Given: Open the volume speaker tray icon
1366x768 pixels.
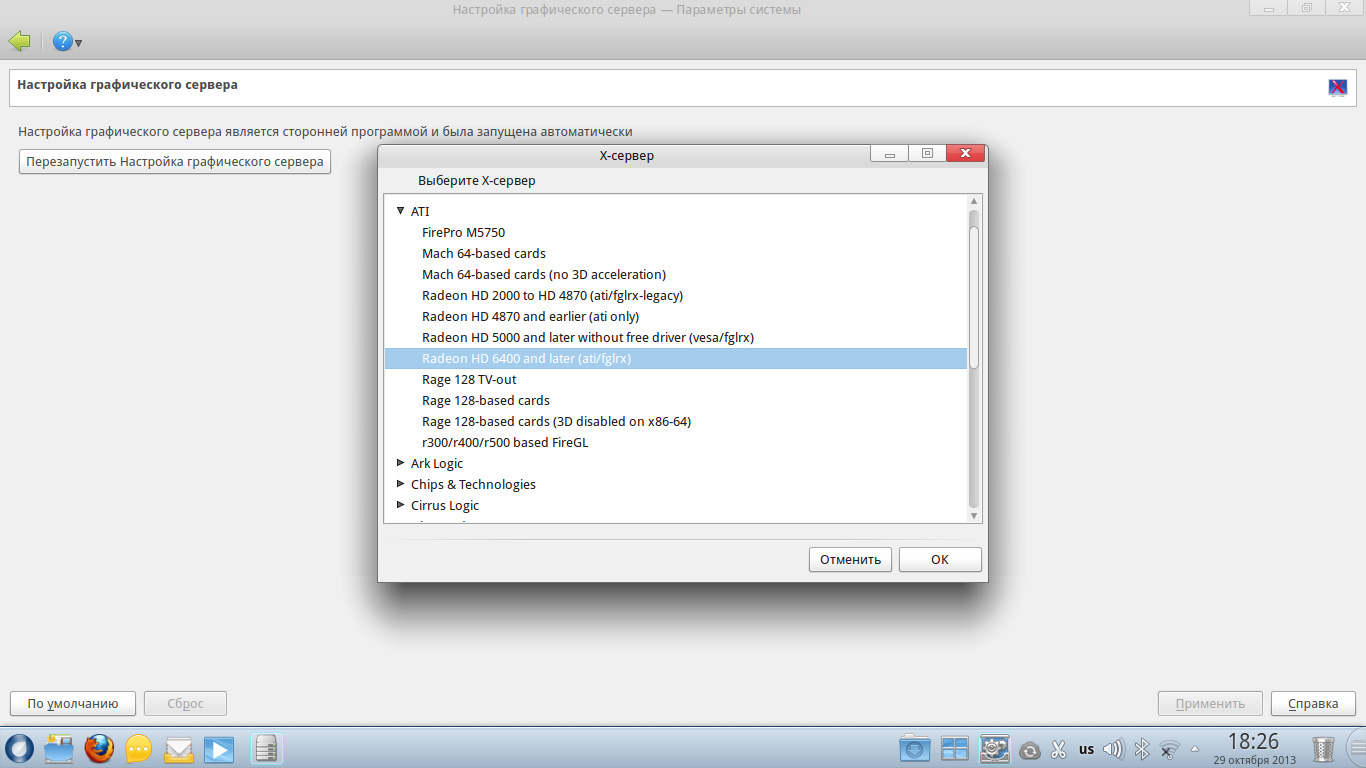Looking at the screenshot, I should click(1113, 749).
